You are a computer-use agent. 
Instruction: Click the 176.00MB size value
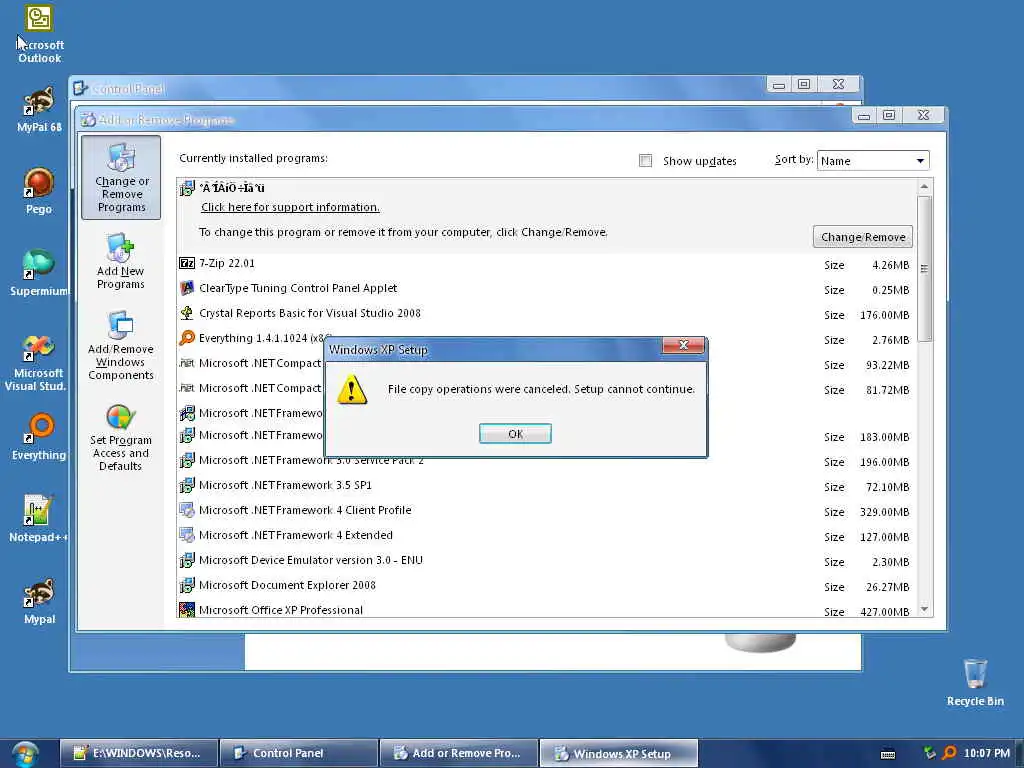tap(884, 315)
